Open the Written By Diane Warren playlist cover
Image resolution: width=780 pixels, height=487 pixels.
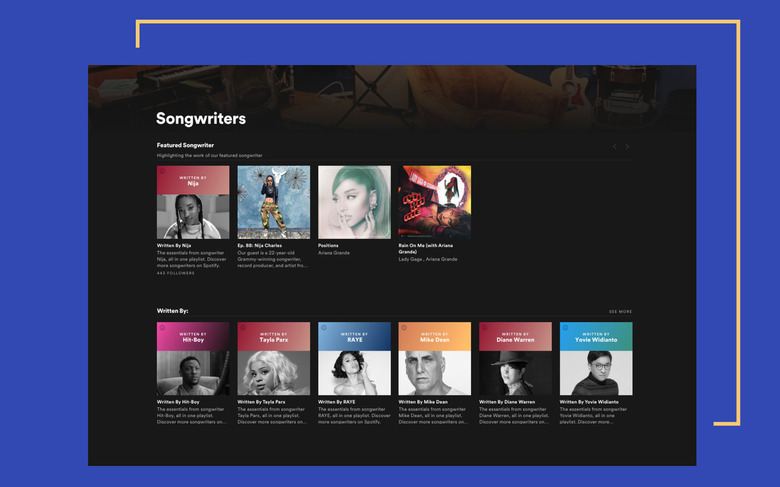tap(515, 358)
